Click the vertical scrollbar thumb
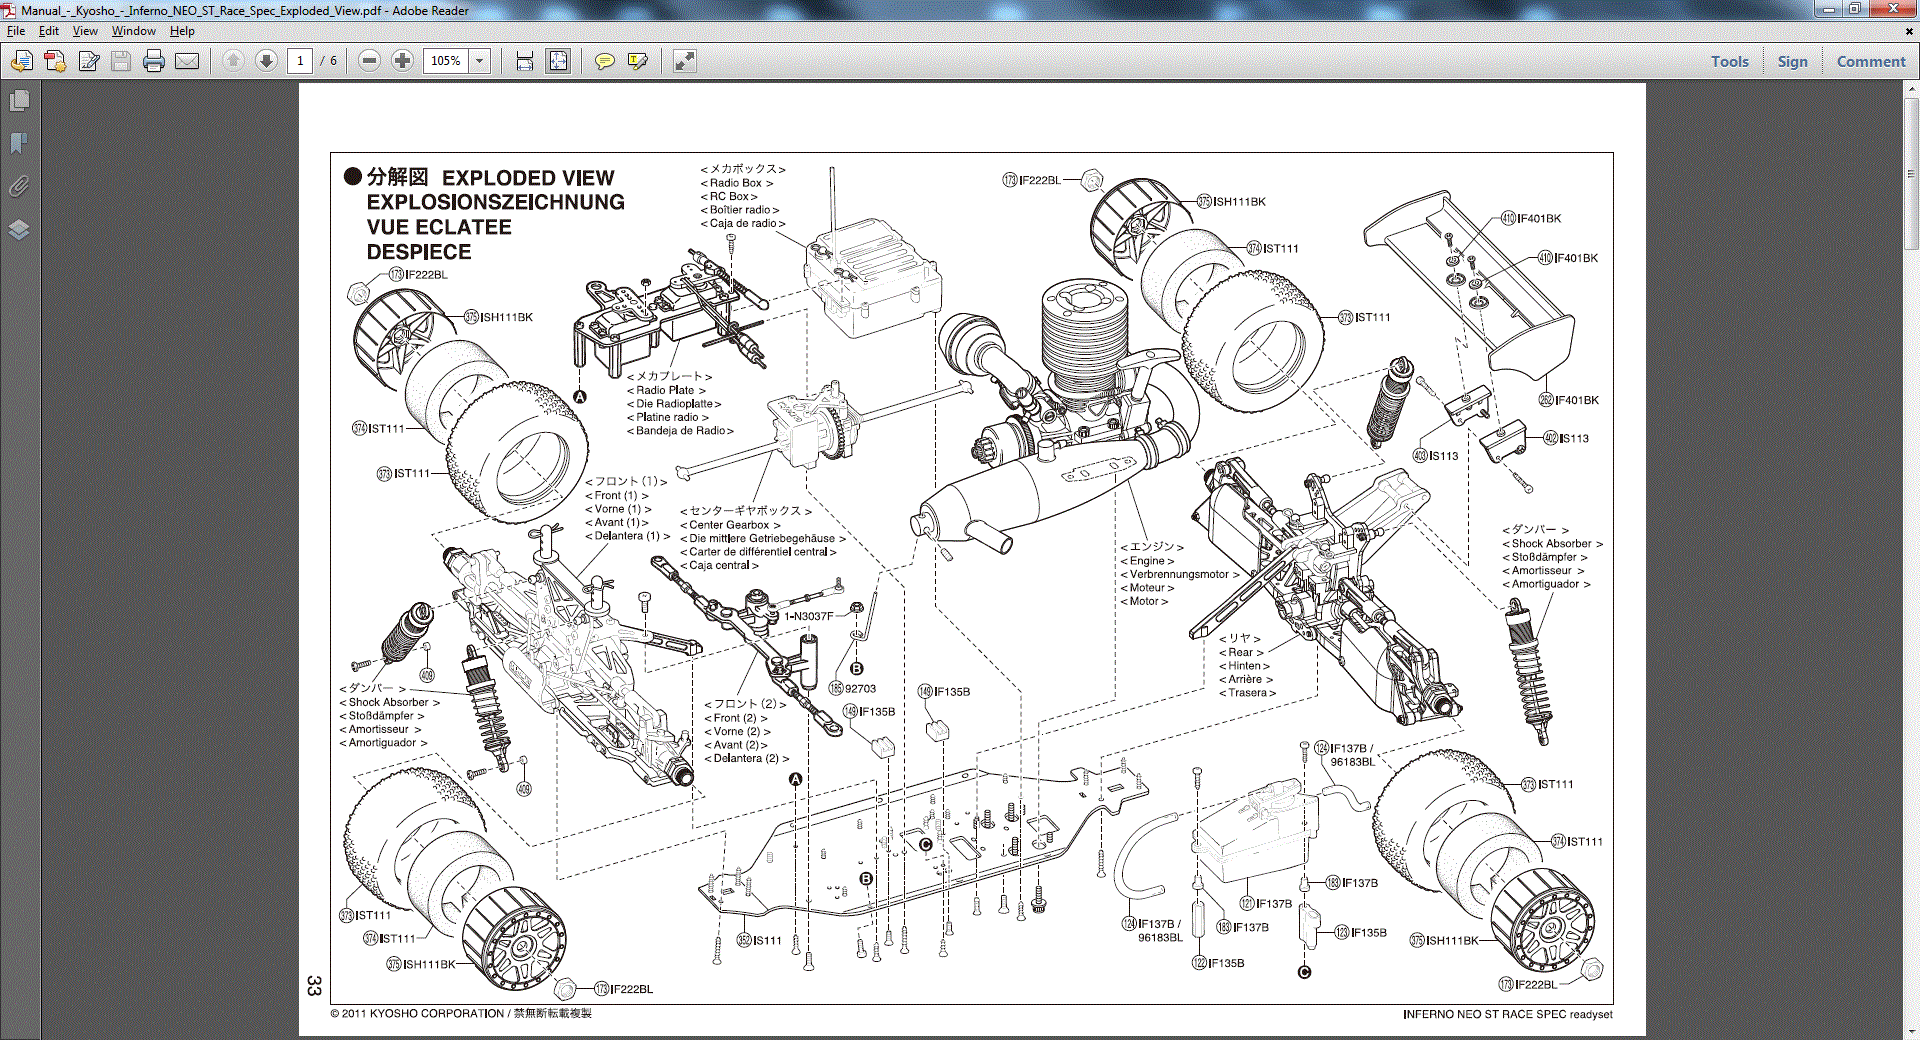This screenshot has width=1920, height=1040. coord(1911,172)
